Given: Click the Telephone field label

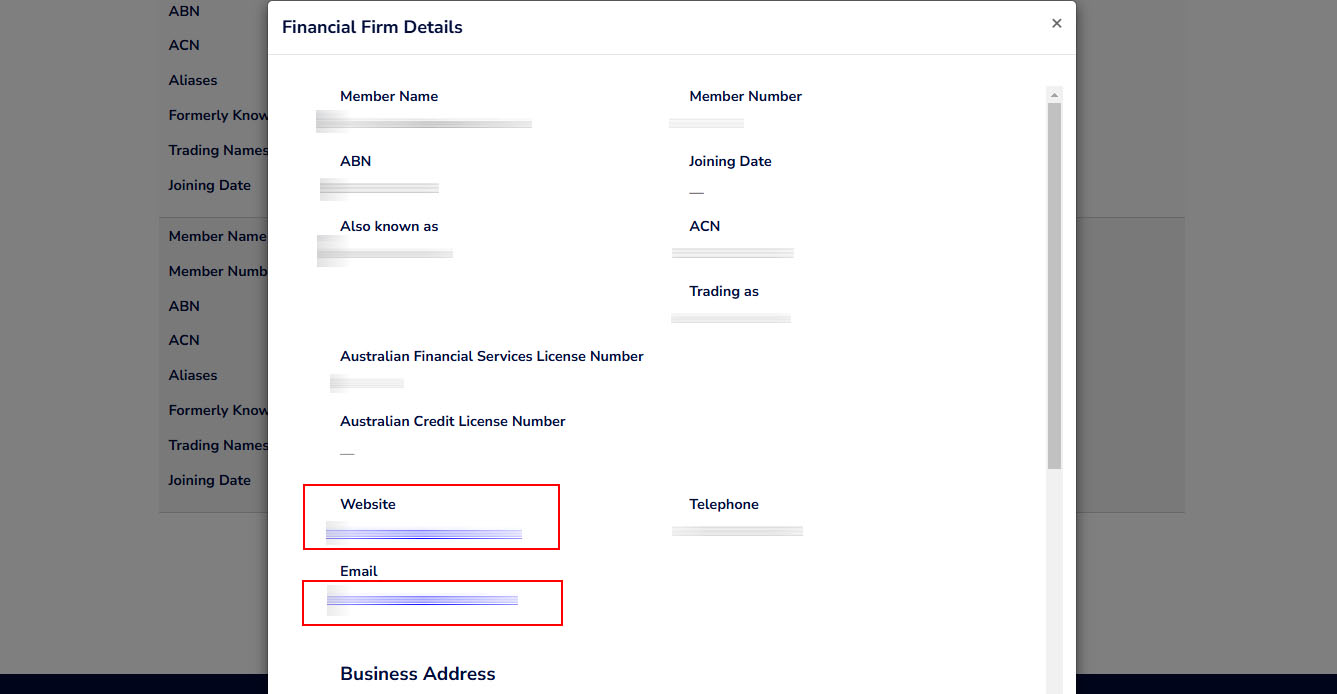Looking at the screenshot, I should pos(724,504).
